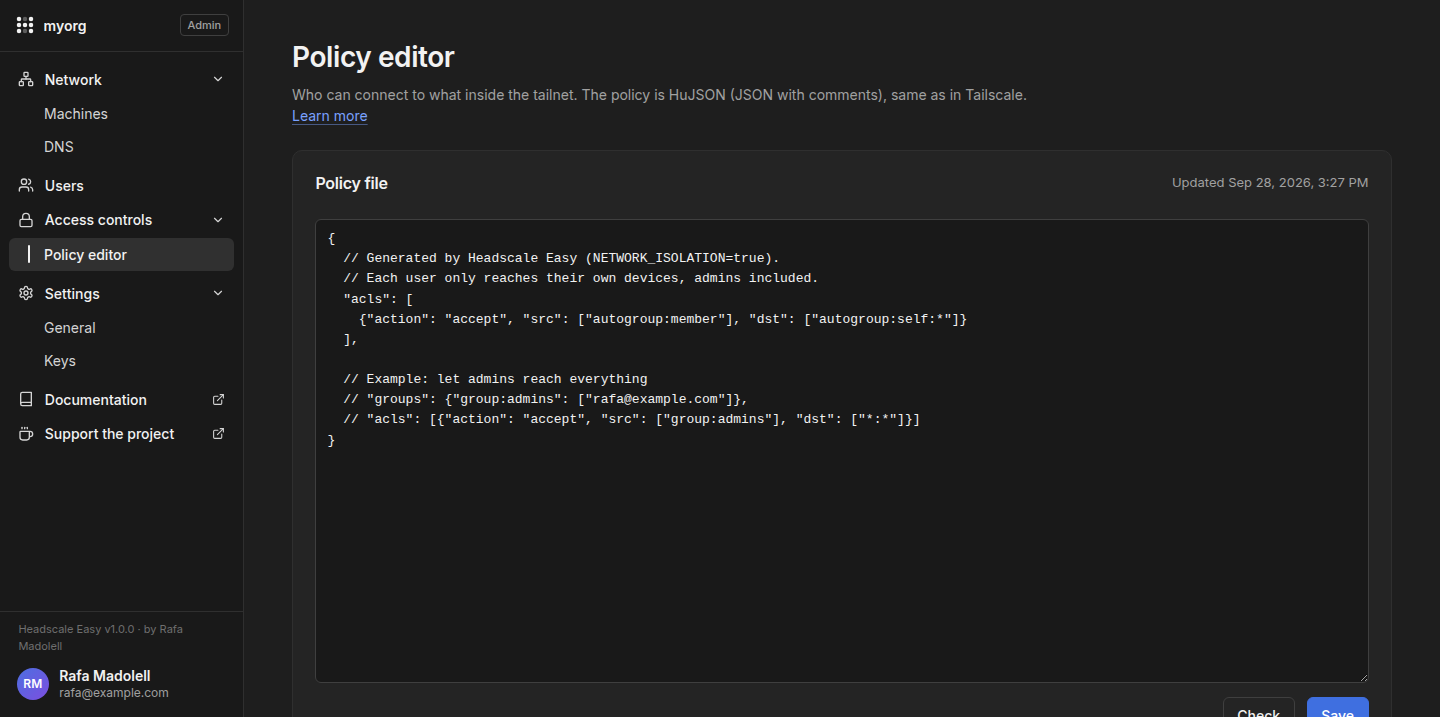Click the Access controls lock icon
1440x717 pixels.
pyautogui.click(x=26, y=220)
